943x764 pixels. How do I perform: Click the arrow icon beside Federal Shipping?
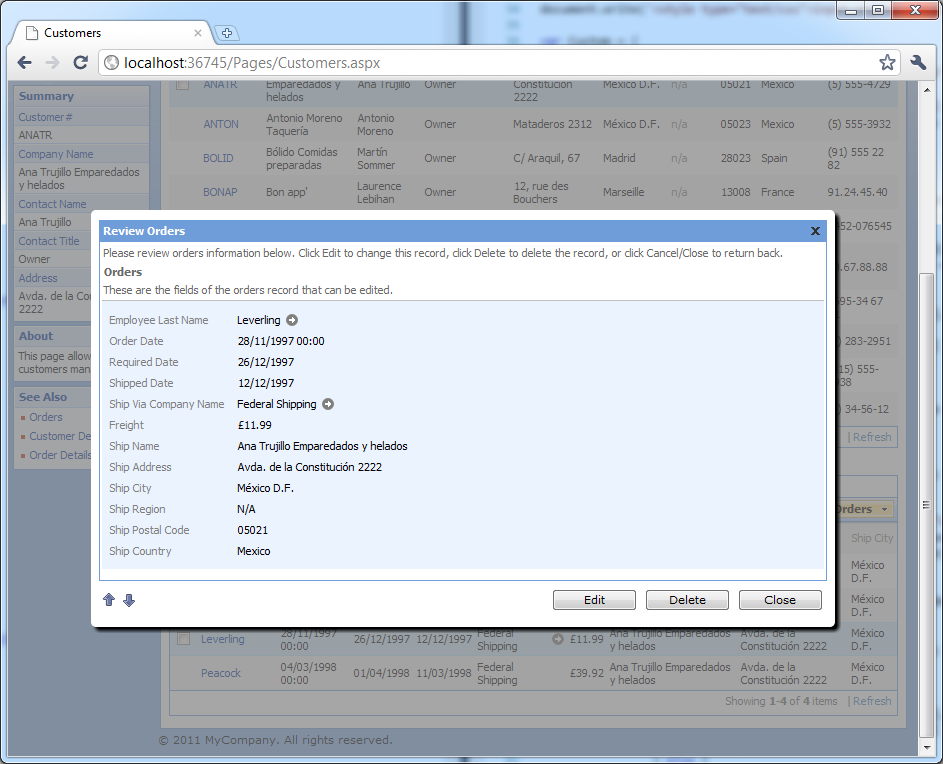point(328,404)
